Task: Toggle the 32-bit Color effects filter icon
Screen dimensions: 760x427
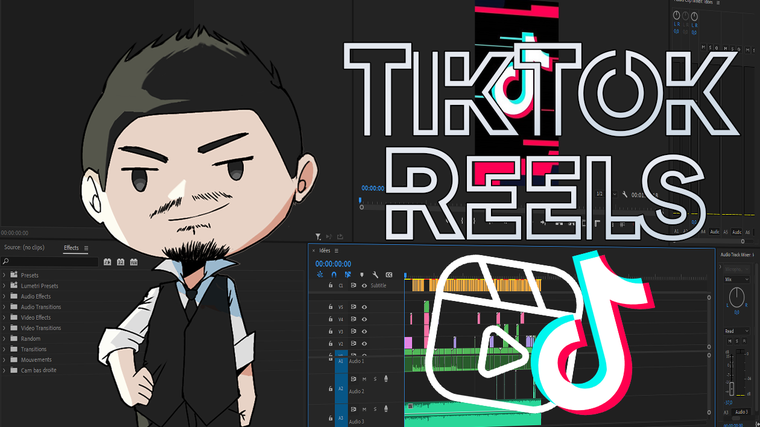Action: point(120,262)
